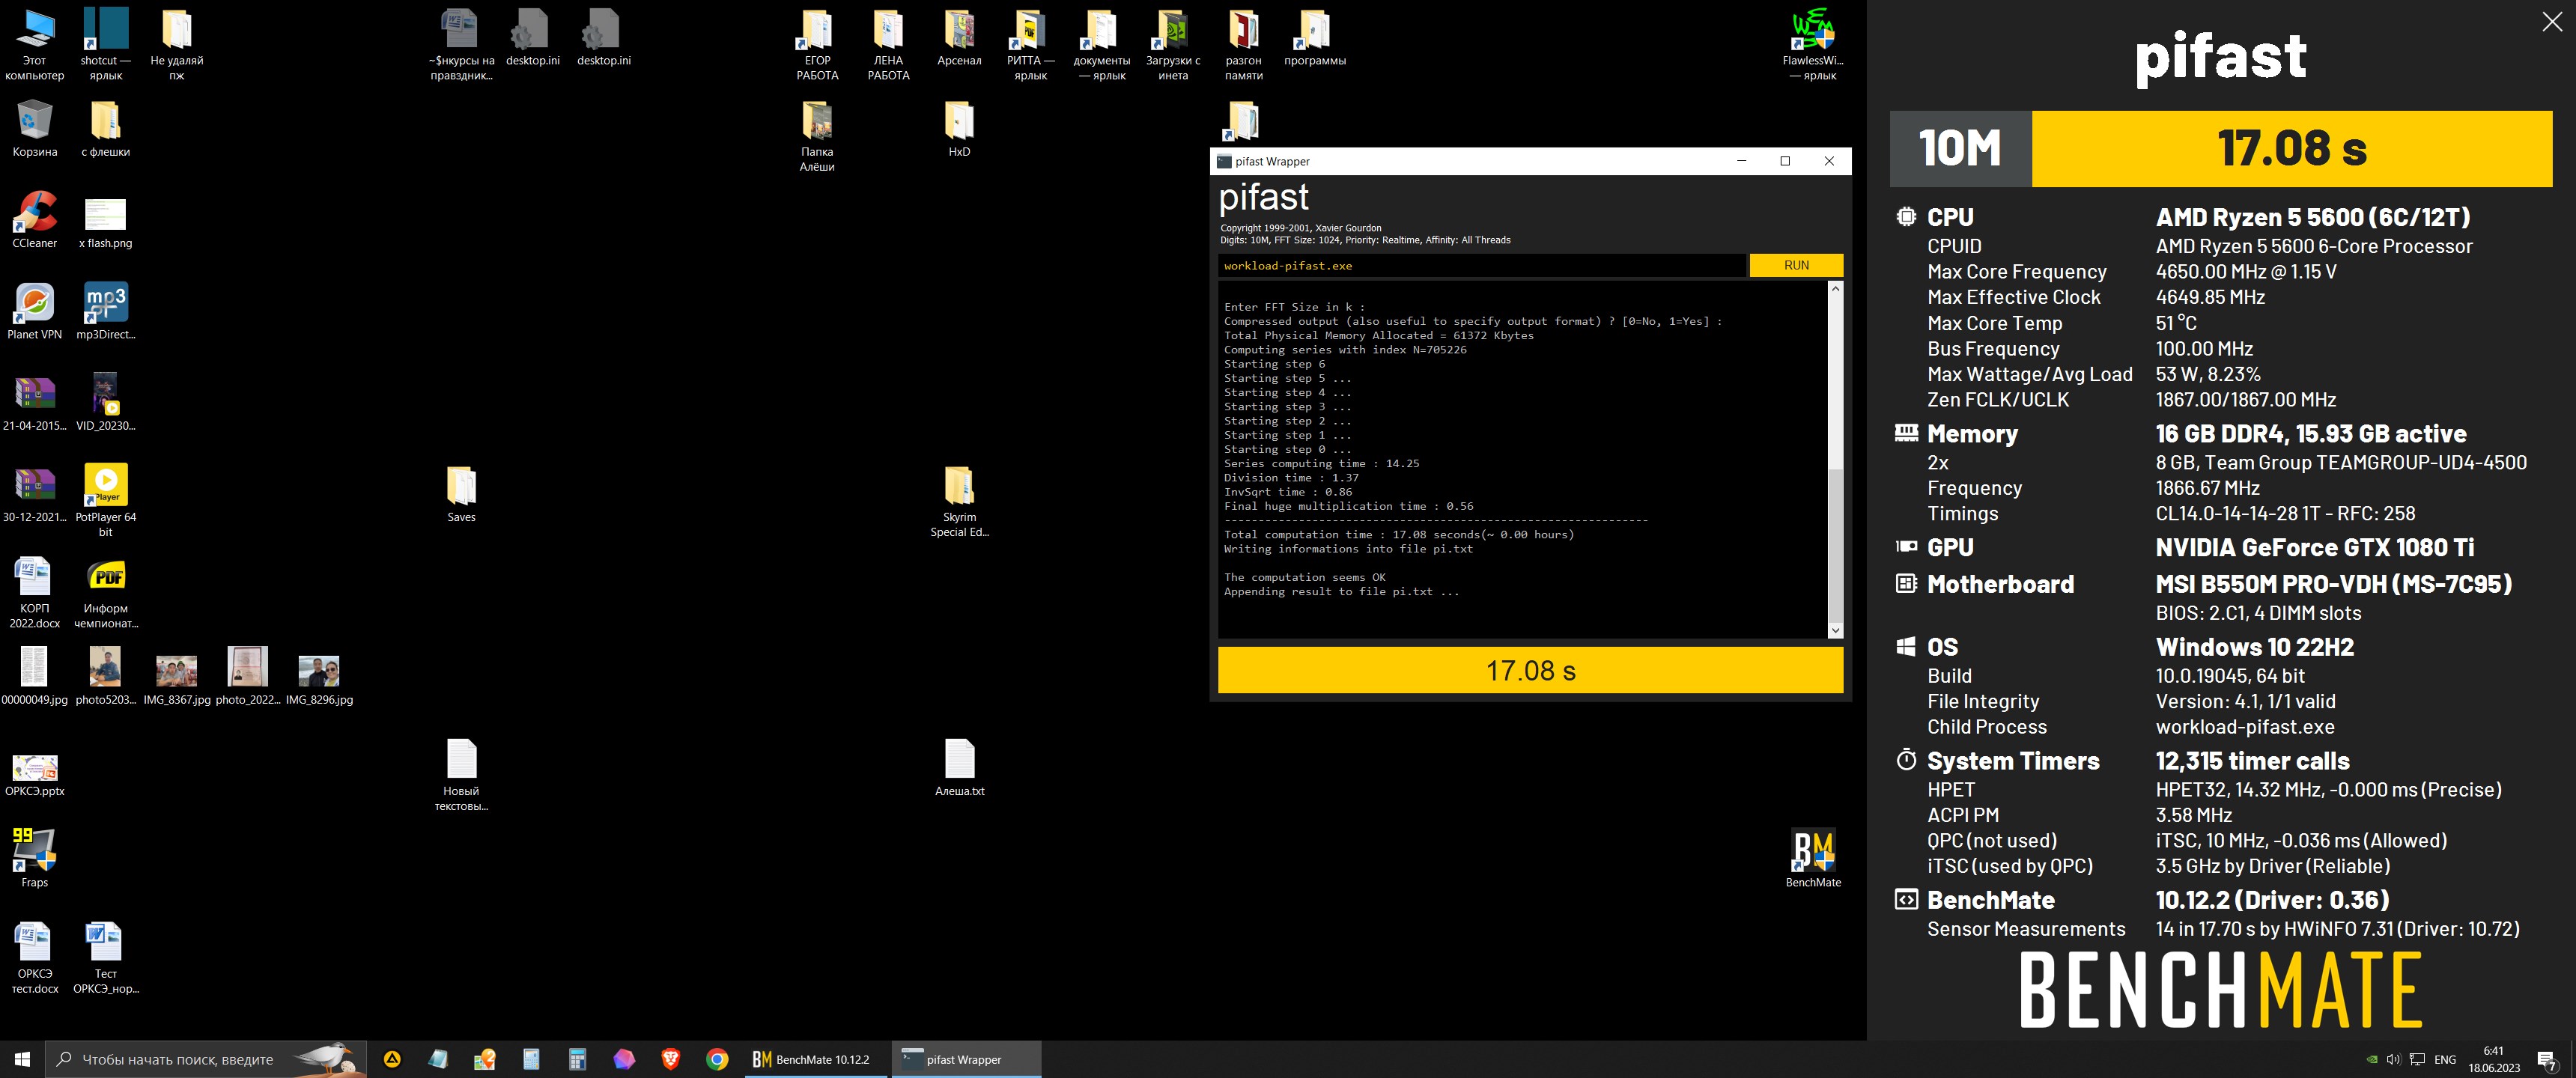Select the Загрузки с инета shortcut

click(1172, 45)
